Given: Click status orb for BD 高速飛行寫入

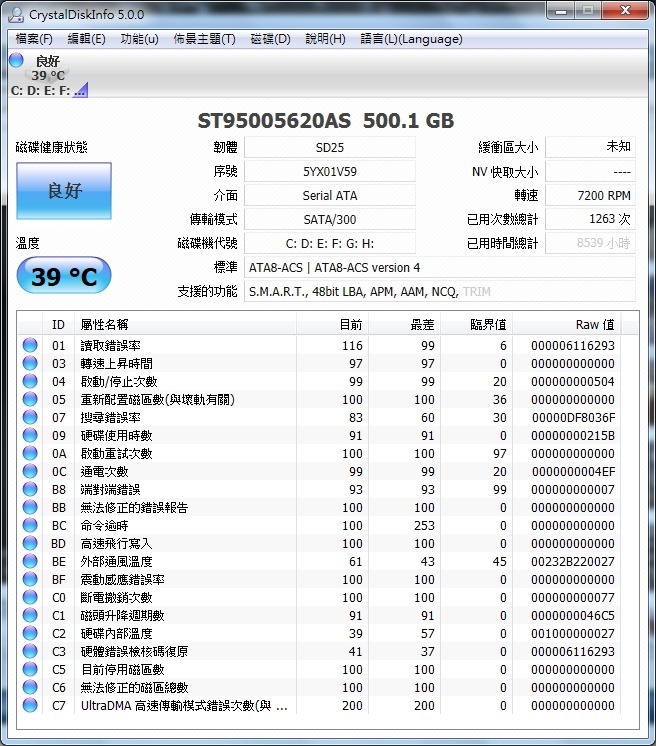Looking at the screenshot, I should point(30,543).
